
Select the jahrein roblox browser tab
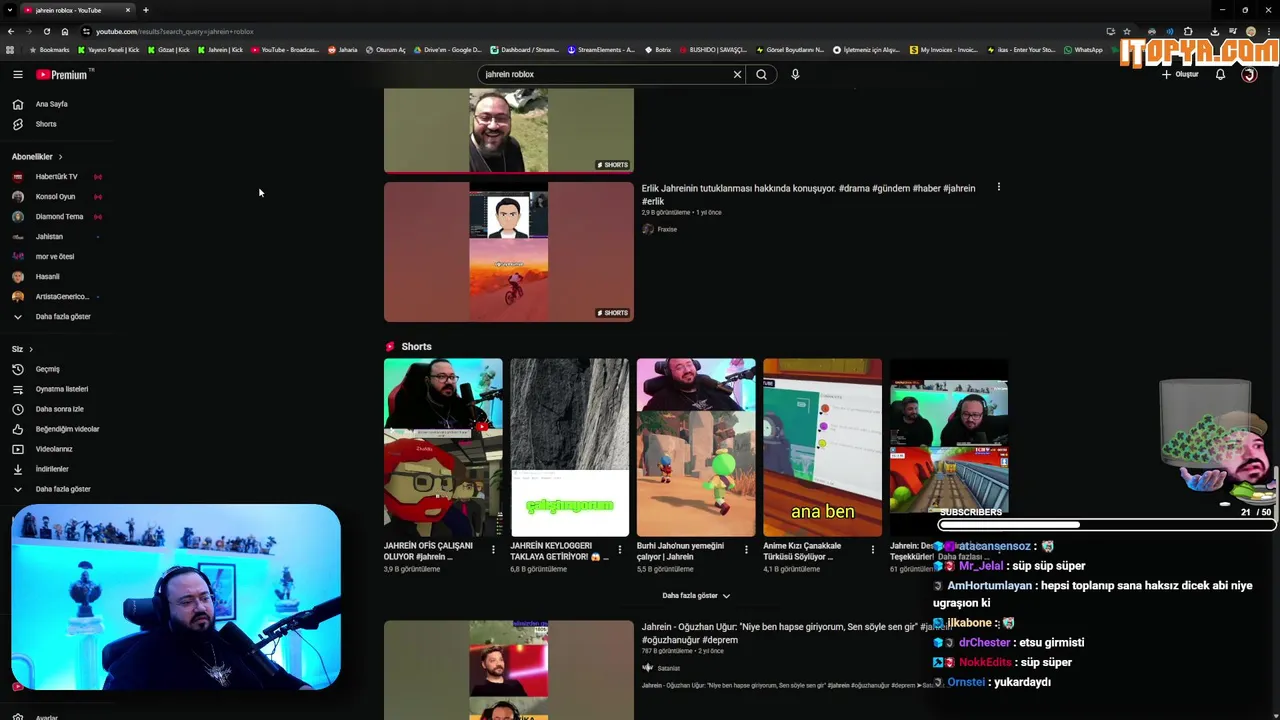(x=75, y=10)
